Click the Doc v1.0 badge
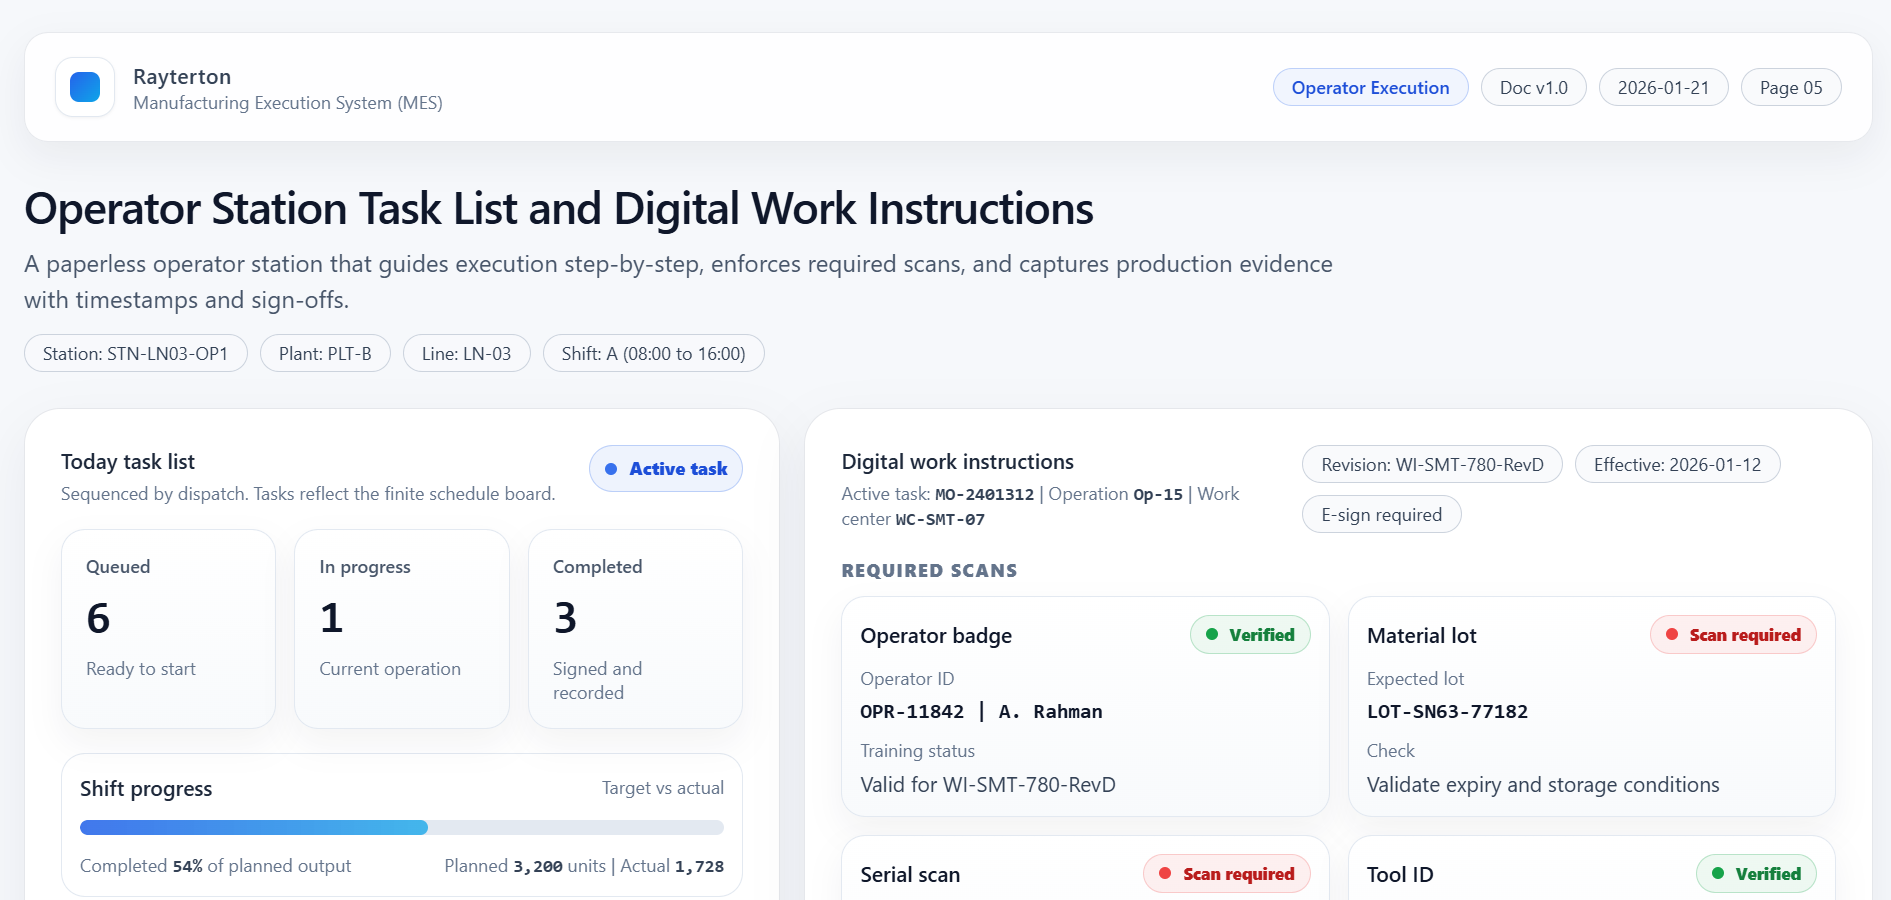The width and height of the screenshot is (1891, 900). 1533,88
